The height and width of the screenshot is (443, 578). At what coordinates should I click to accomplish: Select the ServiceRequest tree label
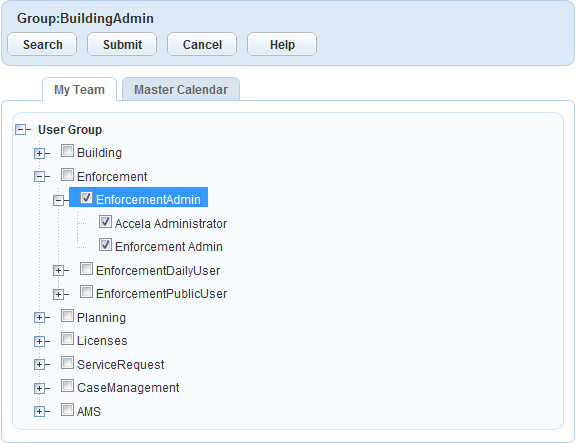[x=121, y=364]
